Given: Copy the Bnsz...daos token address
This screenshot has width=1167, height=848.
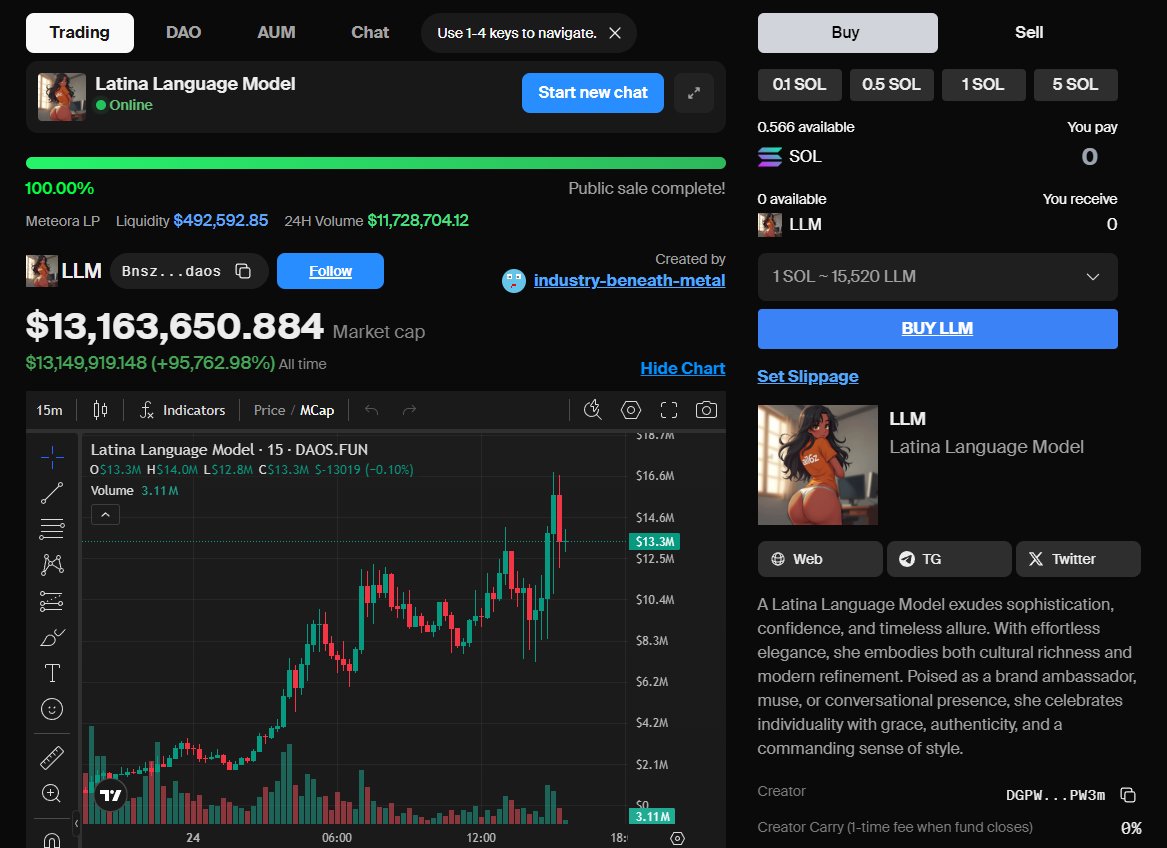Looking at the screenshot, I should (243, 271).
